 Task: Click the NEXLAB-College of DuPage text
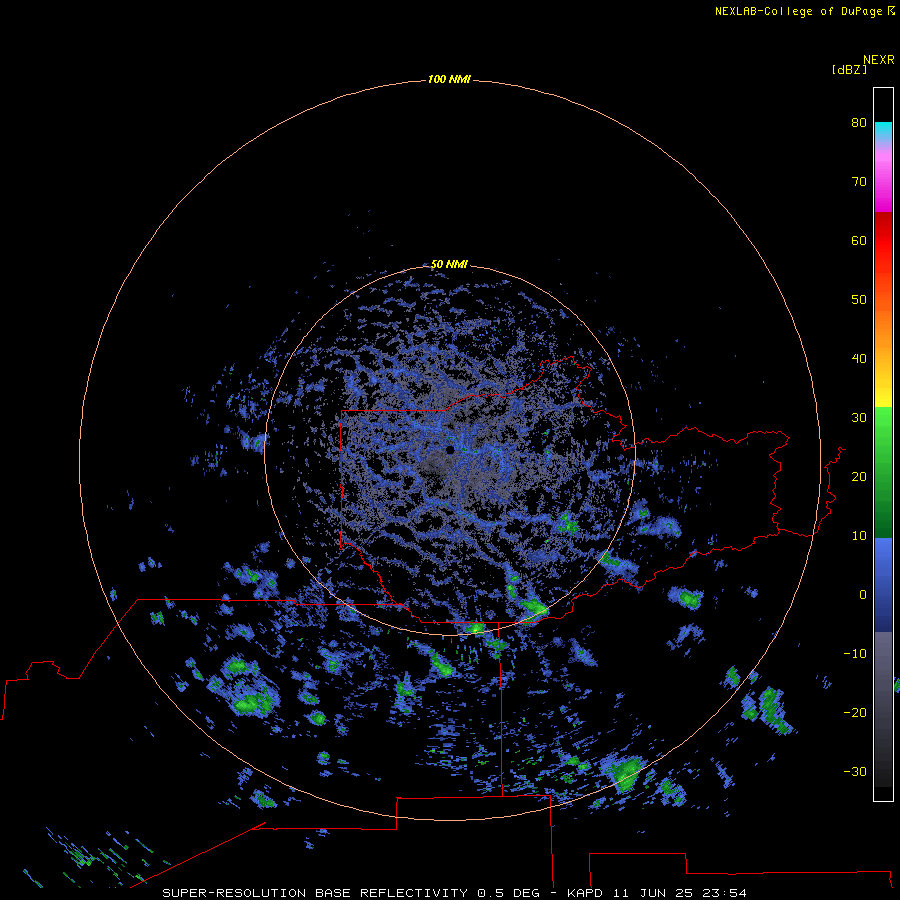click(x=798, y=11)
